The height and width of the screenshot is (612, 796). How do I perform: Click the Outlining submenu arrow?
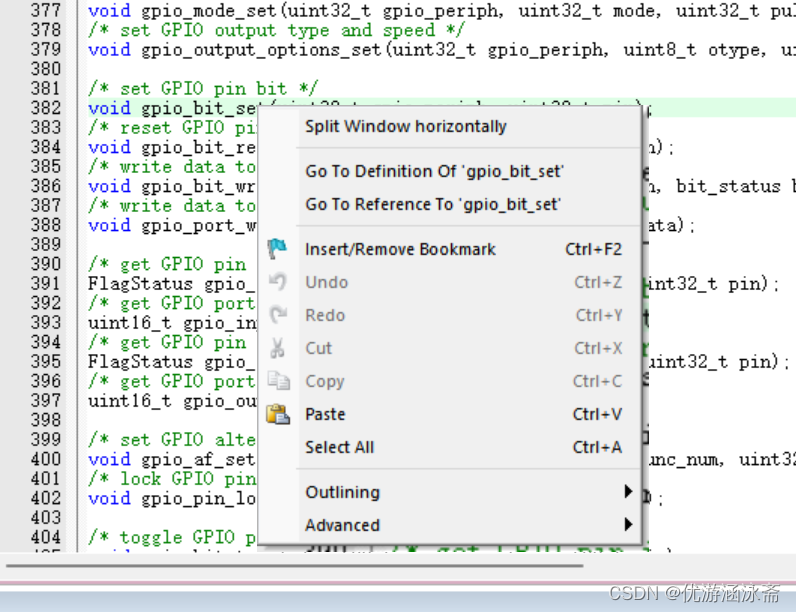[628, 491]
